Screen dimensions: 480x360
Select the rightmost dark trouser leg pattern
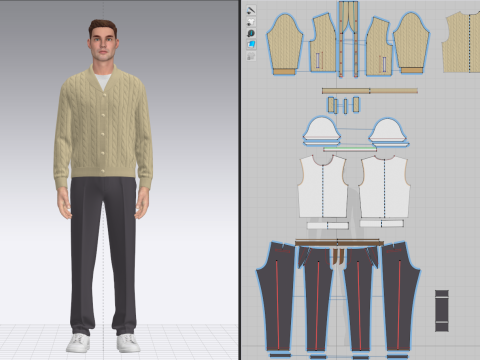coord(400,297)
